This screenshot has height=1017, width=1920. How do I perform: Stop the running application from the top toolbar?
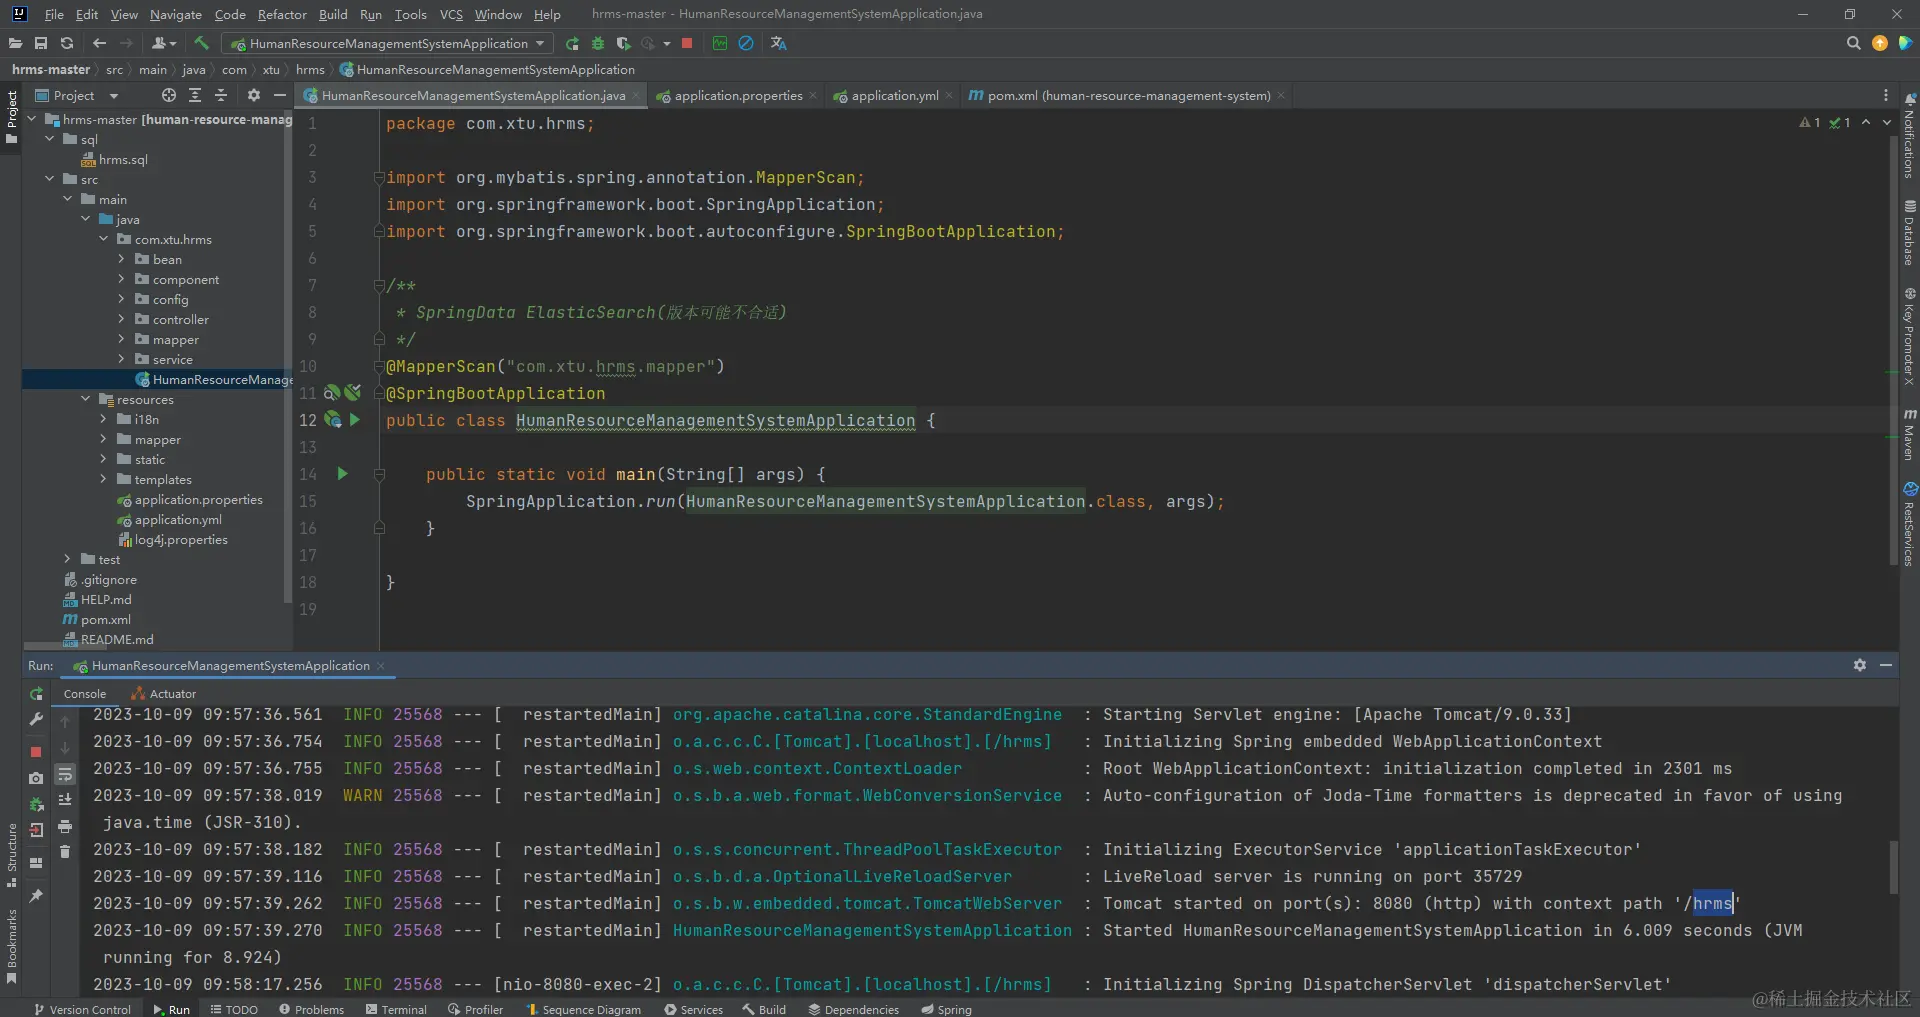[x=687, y=43]
